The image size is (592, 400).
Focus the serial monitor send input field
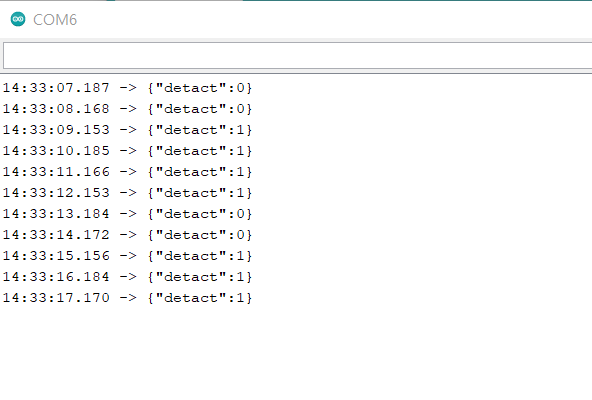point(298,56)
